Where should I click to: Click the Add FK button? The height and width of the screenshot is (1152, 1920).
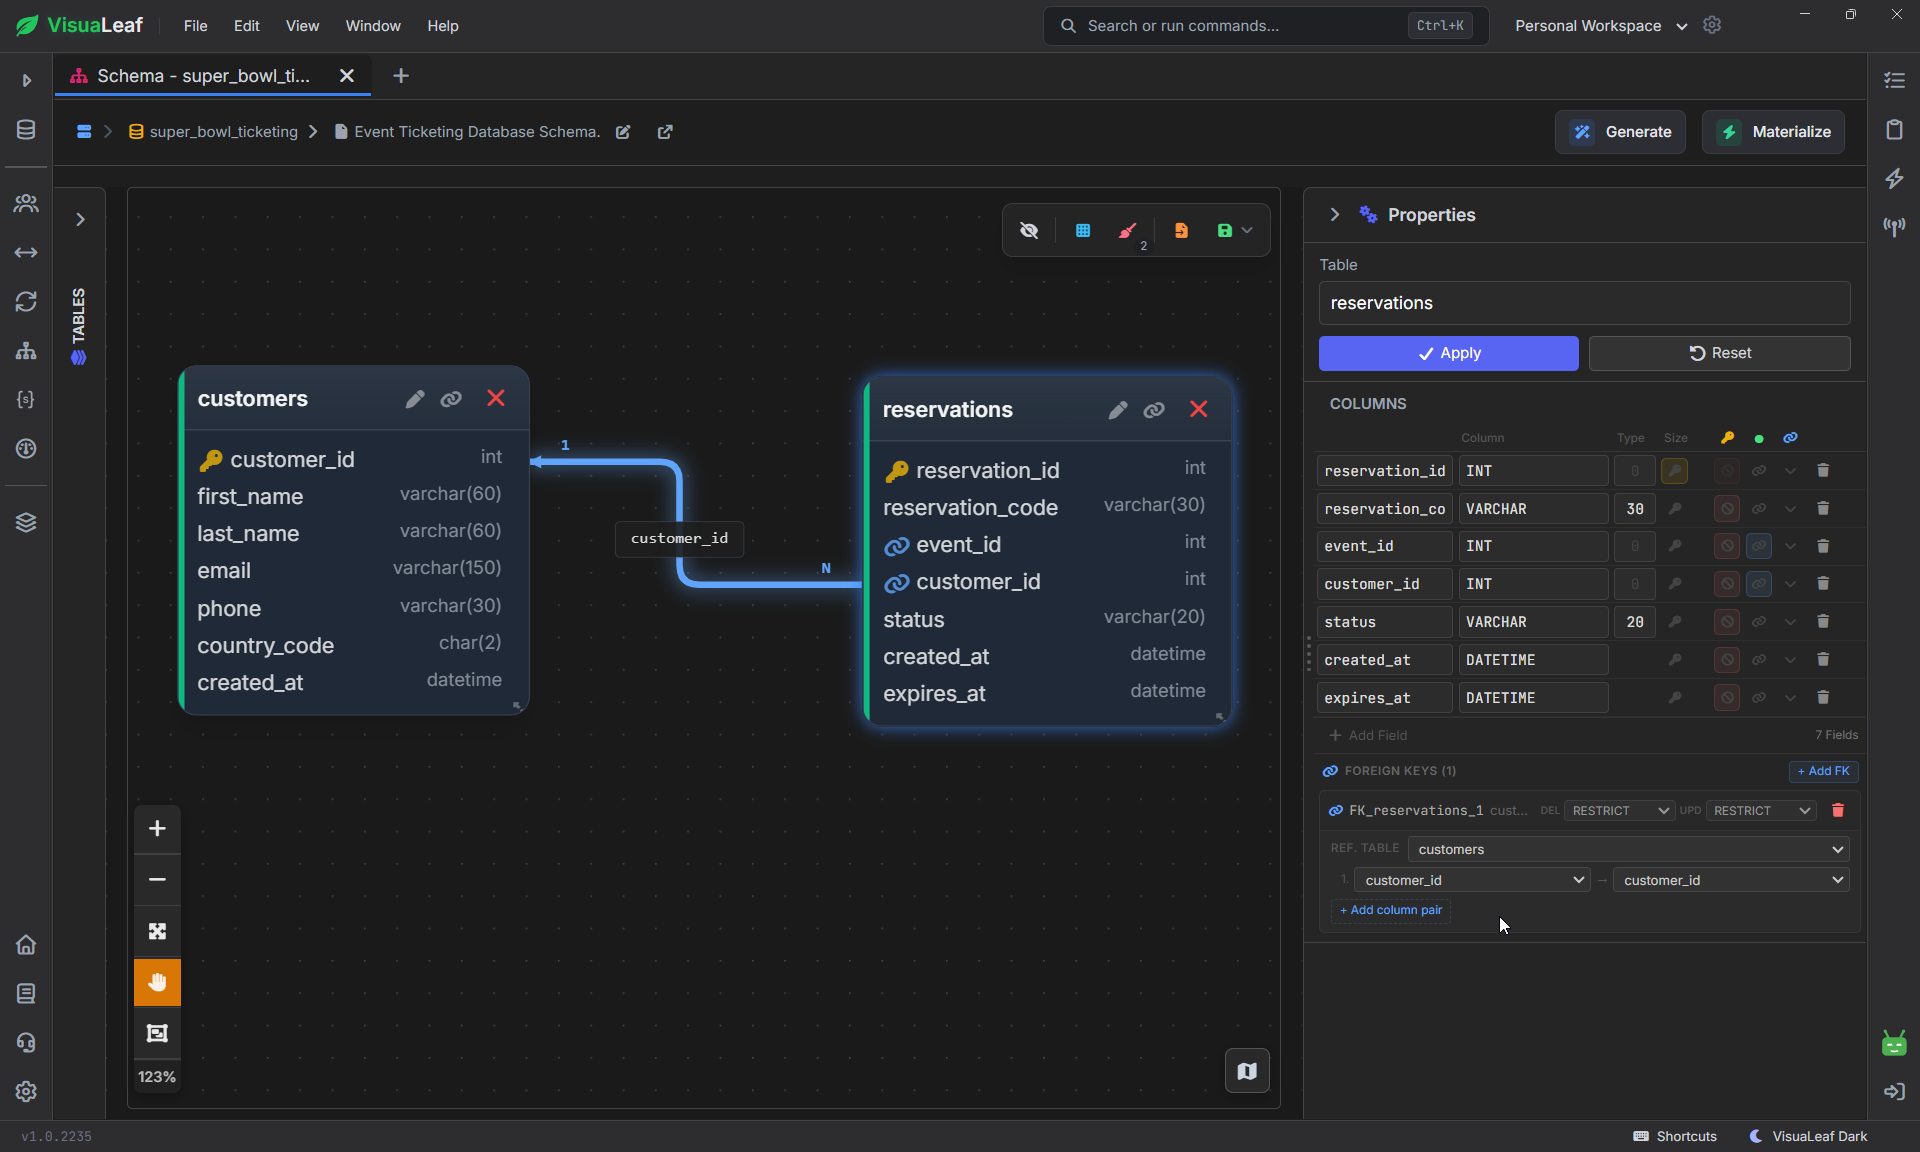(1823, 771)
